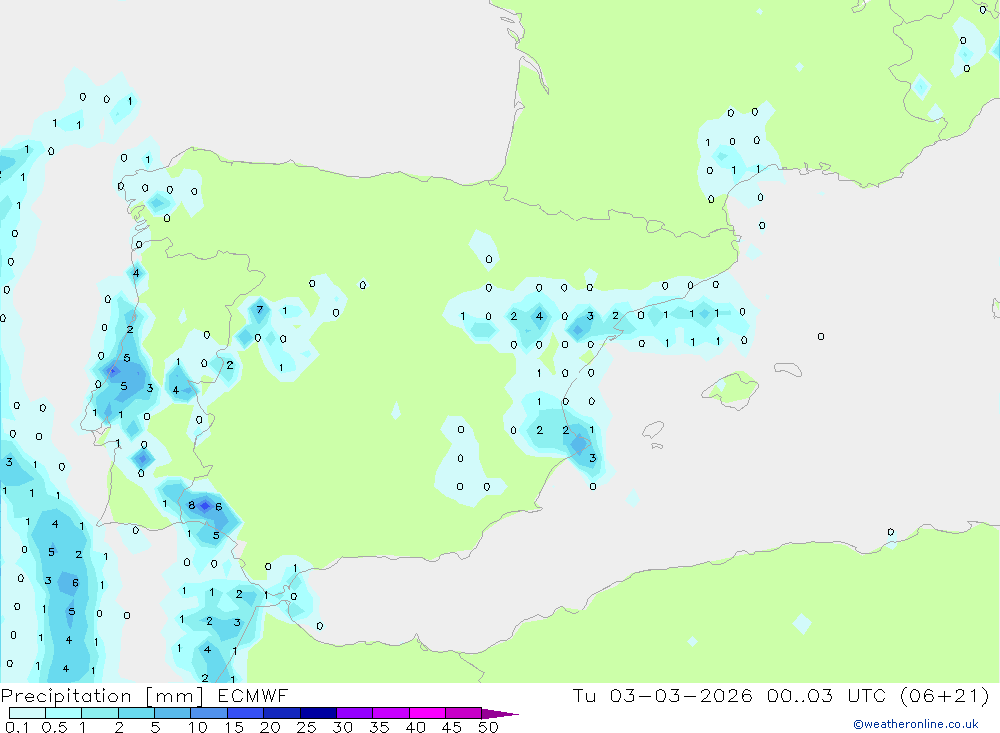Click the '30' legend scale label
Image resolution: width=1000 pixels, height=733 pixels.
[x=343, y=727]
